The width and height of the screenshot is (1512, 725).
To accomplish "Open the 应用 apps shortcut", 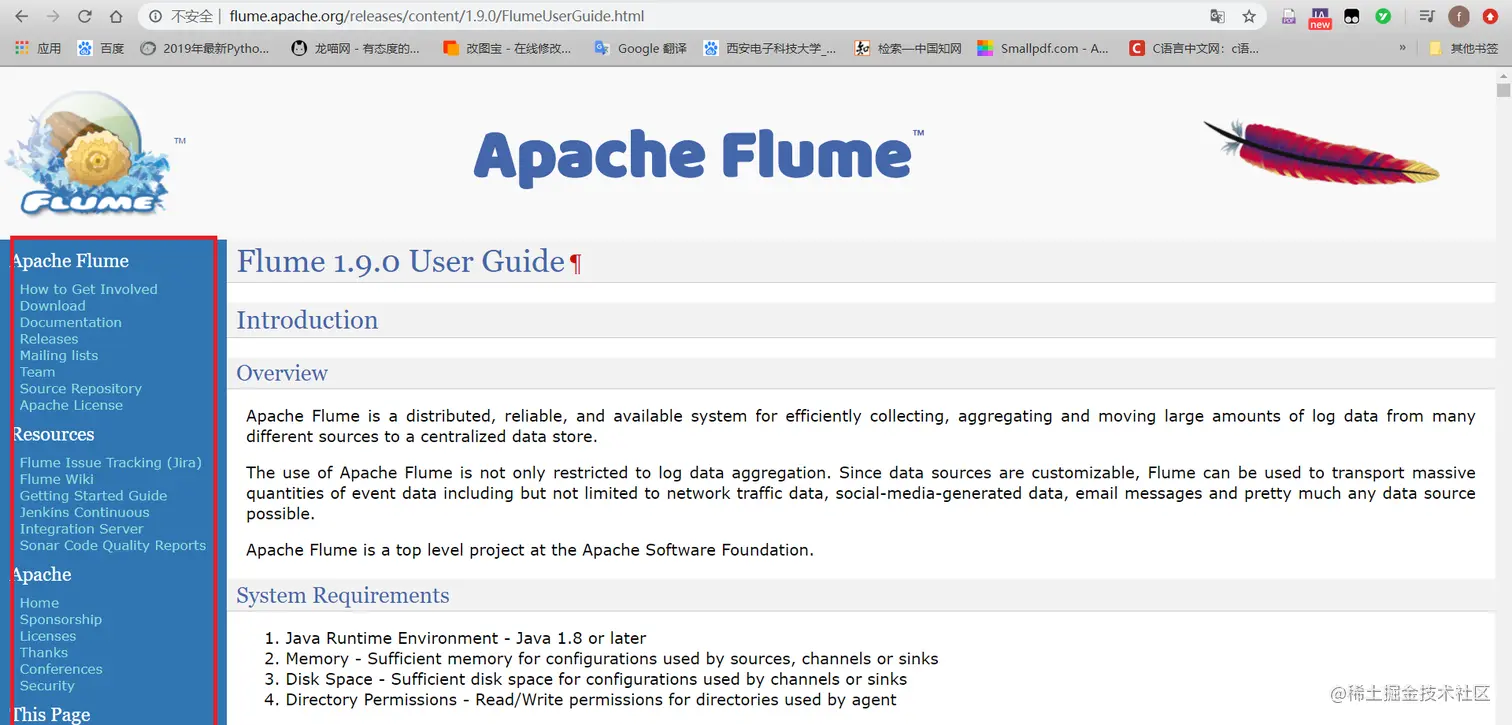I will pos(38,48).
